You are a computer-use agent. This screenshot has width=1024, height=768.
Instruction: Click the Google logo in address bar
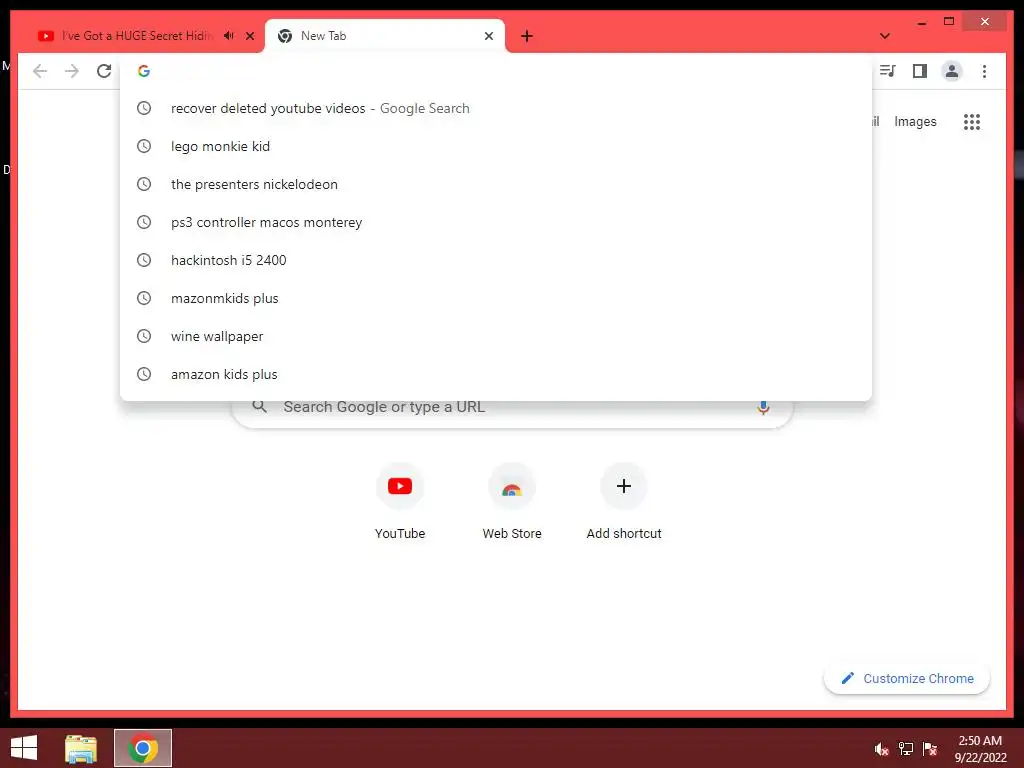(x=144, y=71)
